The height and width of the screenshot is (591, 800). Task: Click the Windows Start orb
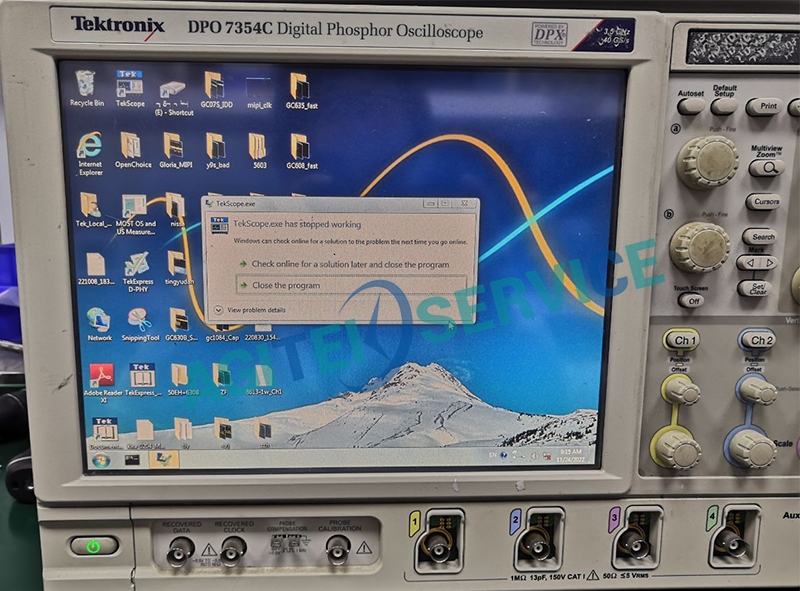pyautogui.click(x=101, y=461)
